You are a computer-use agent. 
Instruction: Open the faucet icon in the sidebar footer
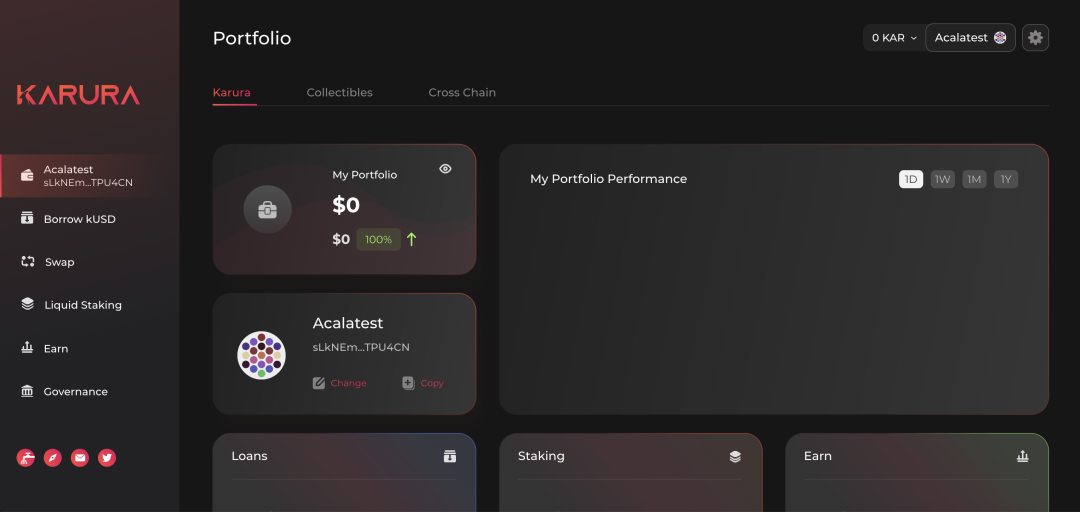(x=26, y=458)
